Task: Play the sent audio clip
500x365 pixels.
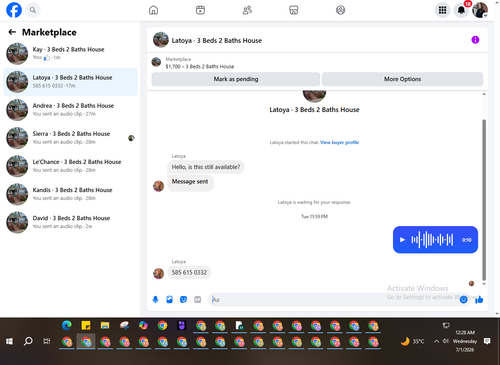Action: pos(402,240)
